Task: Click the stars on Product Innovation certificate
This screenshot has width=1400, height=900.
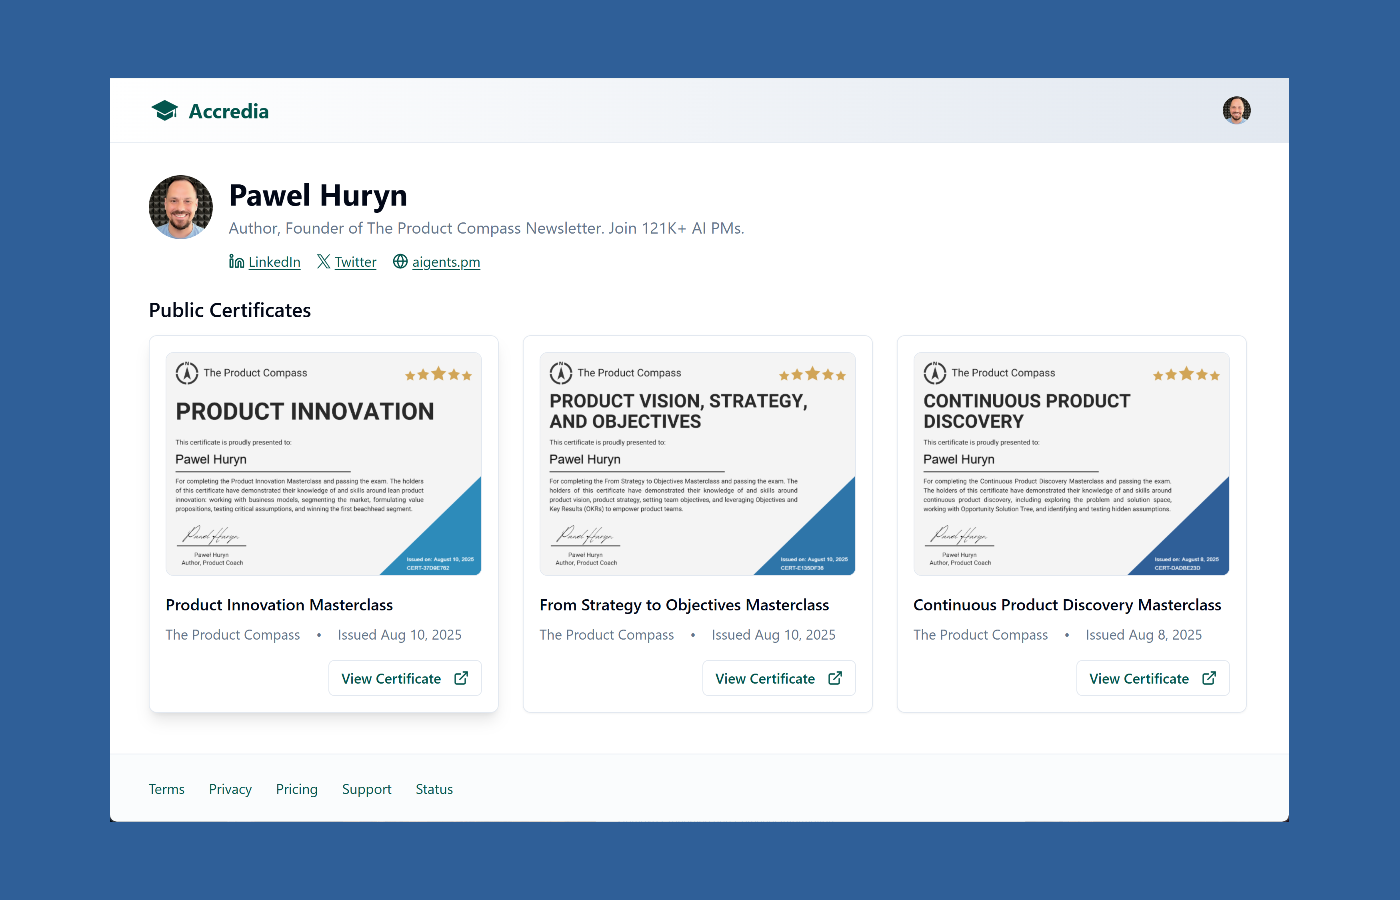Action: pos(438,374)
